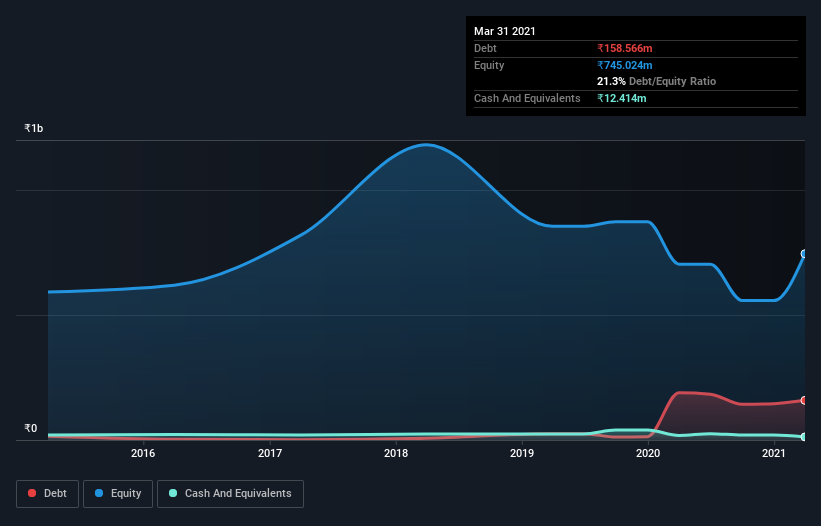Click the ₹1b y-axis label

tap(34, 128)
